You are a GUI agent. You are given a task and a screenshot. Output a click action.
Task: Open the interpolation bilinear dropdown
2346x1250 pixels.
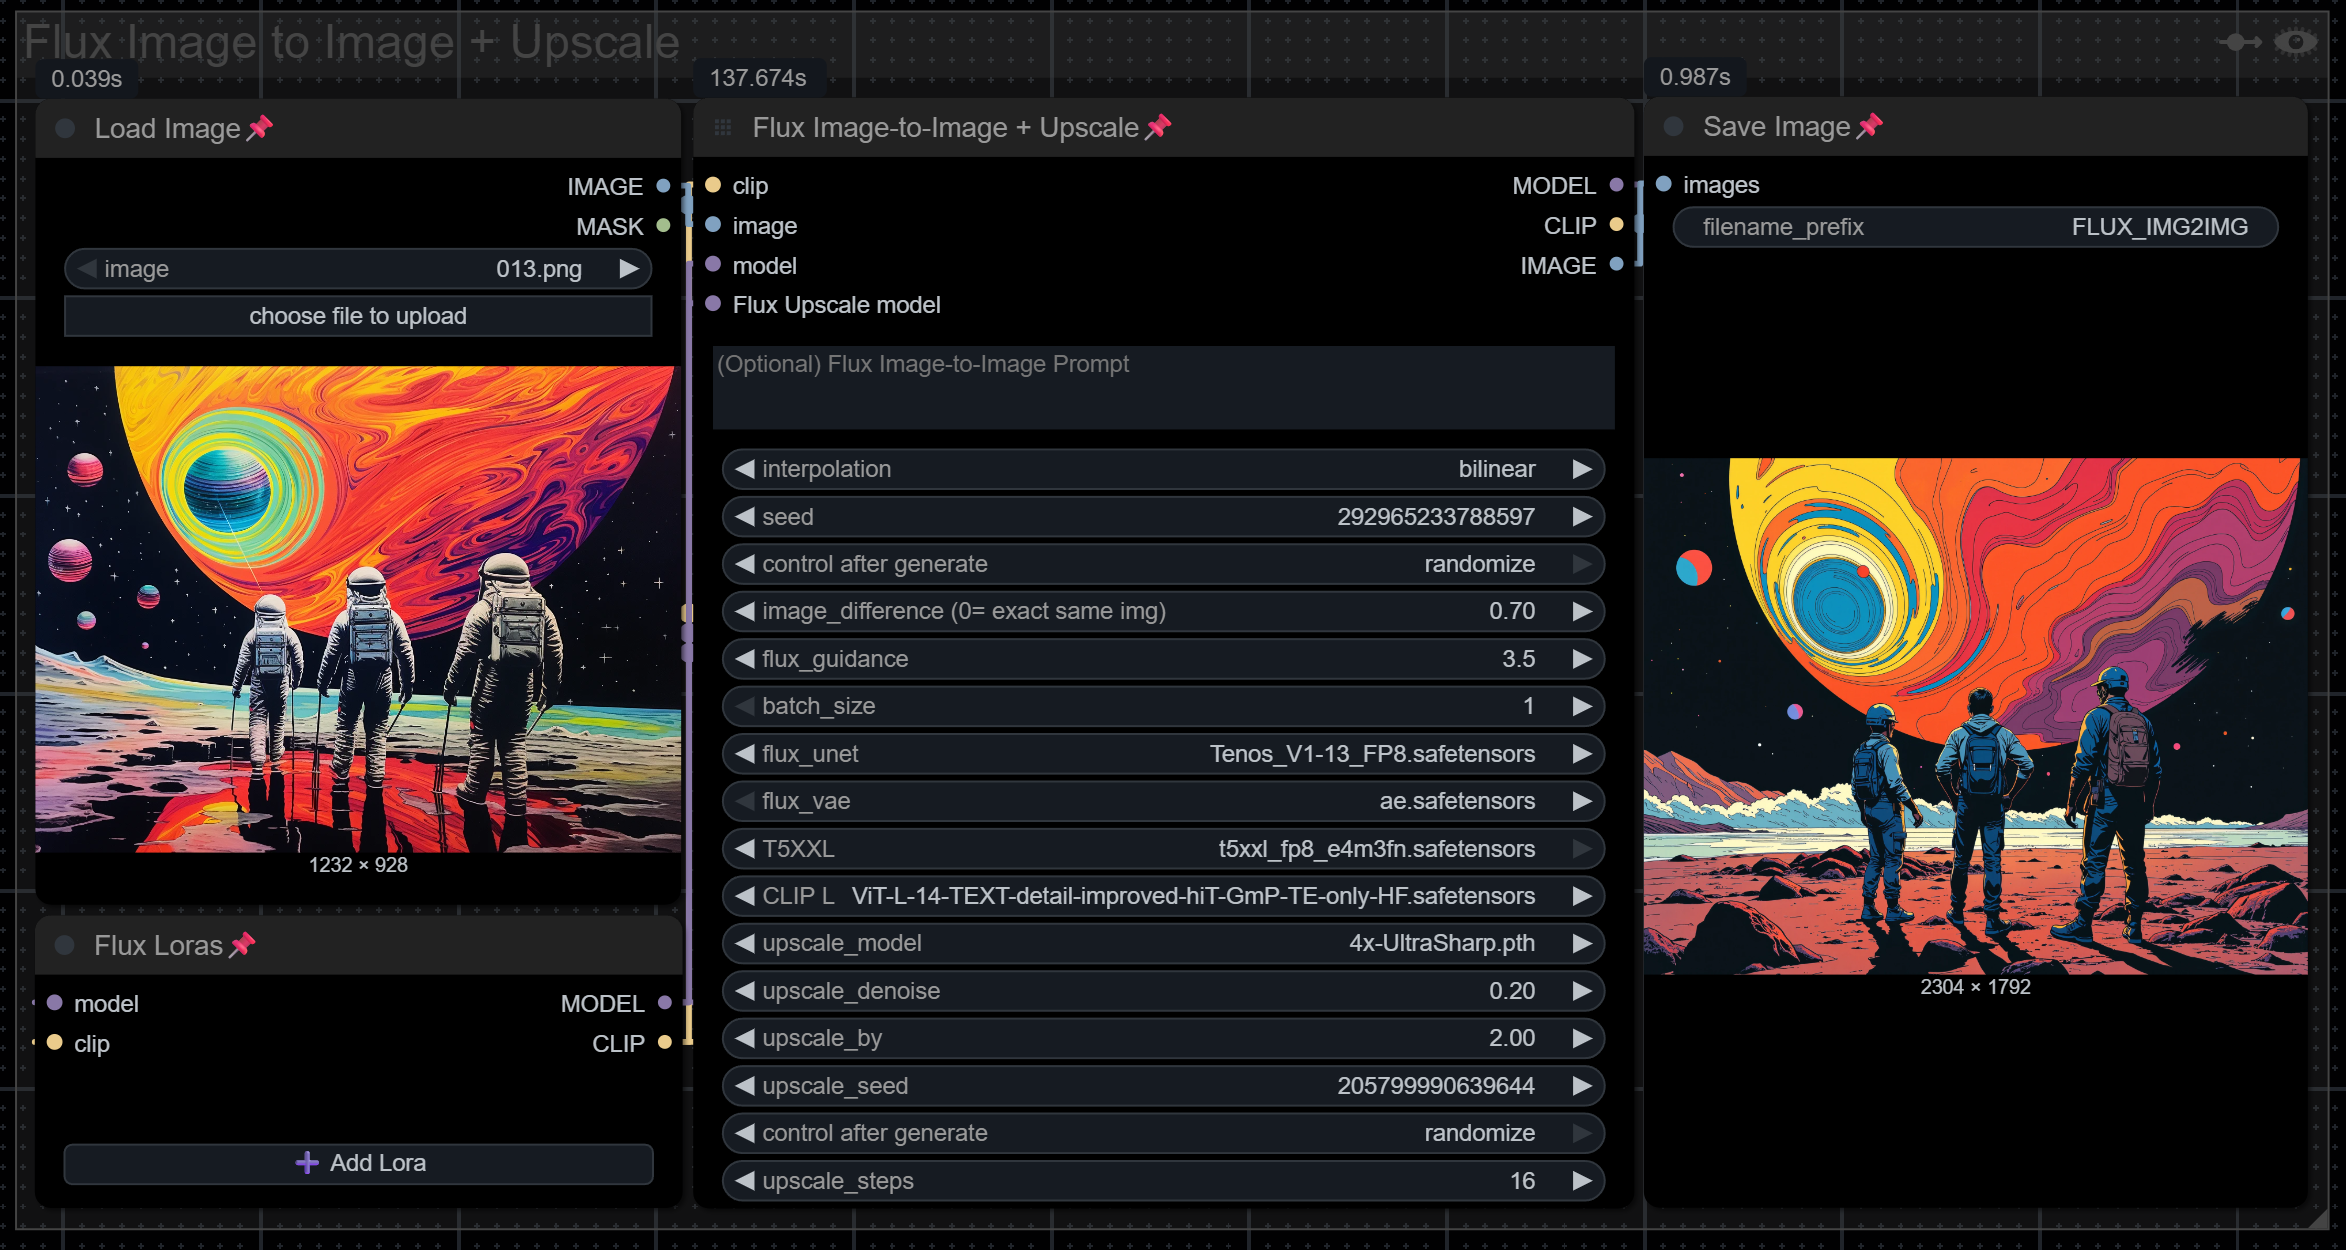1162,469
